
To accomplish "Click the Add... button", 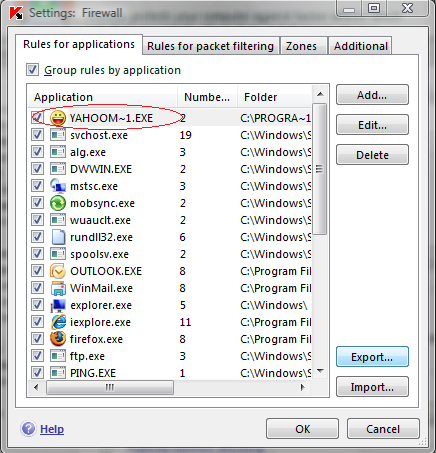I will (x=372, y=95).
